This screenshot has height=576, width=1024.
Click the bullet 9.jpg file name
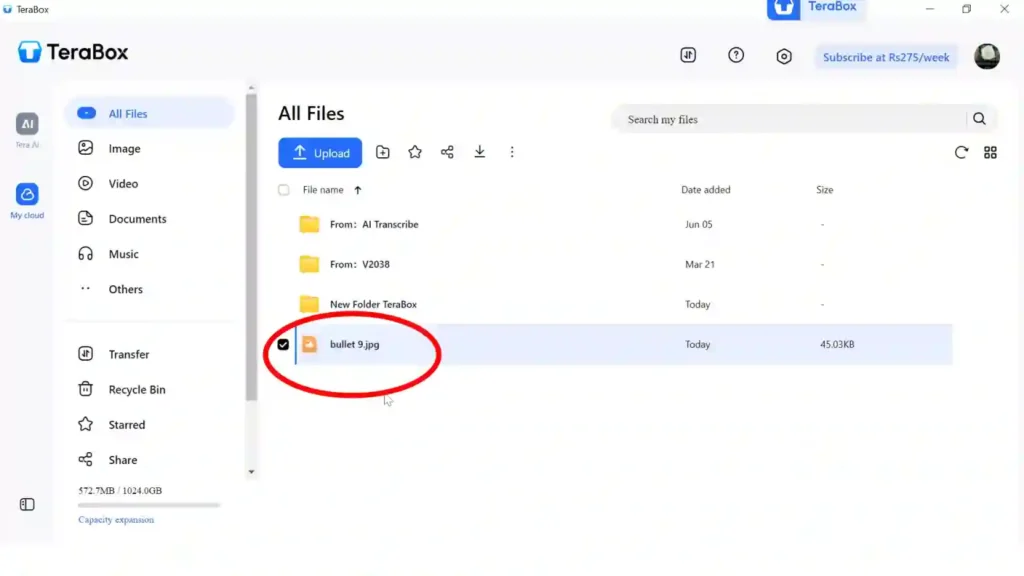tap(354, 344)
